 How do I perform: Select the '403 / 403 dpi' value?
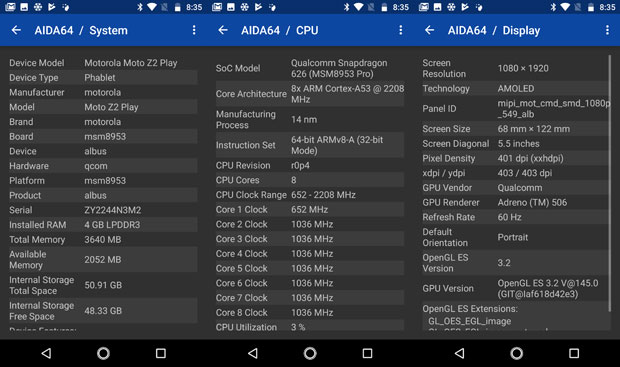click(525, 173)
